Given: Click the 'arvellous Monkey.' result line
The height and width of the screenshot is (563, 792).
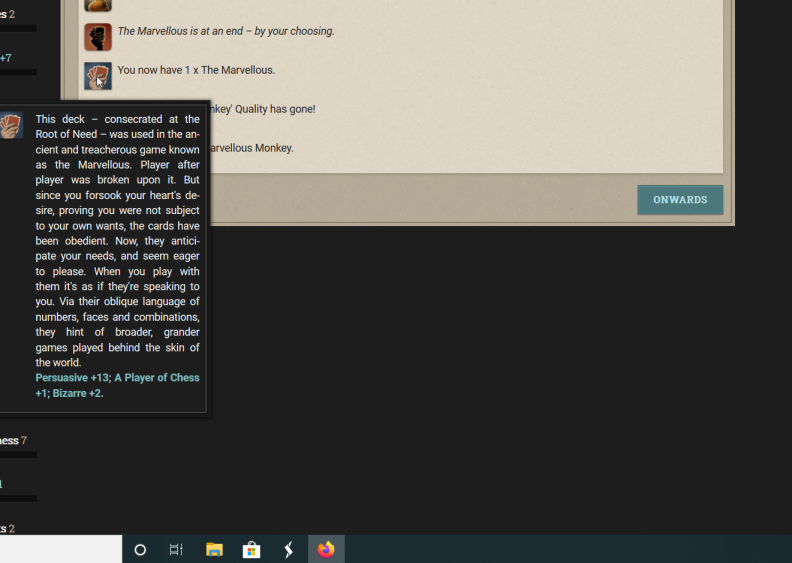Looking at the screenshot, I should coord(252,148).
